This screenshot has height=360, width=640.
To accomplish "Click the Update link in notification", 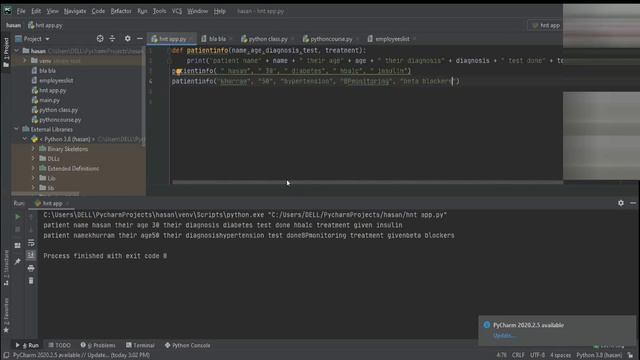I will 504,336.
